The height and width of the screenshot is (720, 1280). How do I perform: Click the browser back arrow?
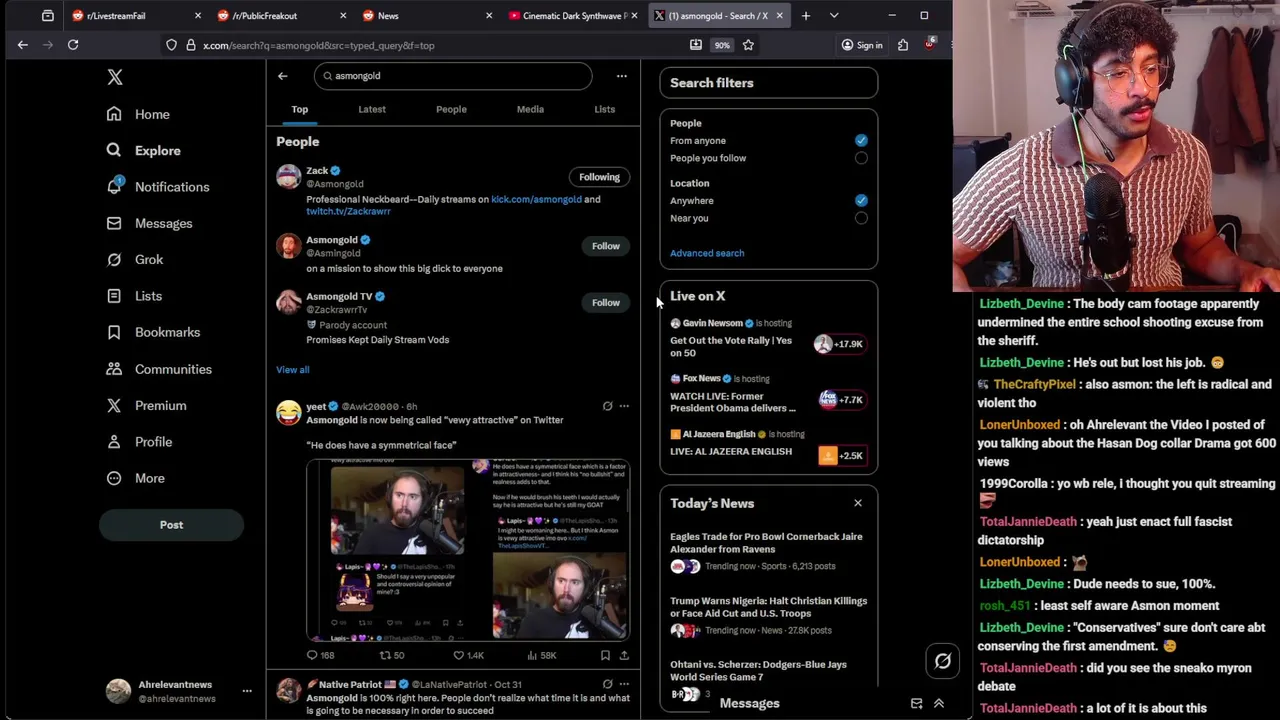(x=22, y=45)
